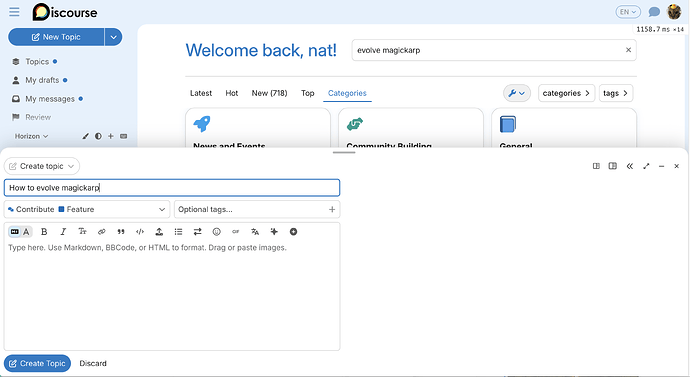Open Topics in the sidebar

37,62
